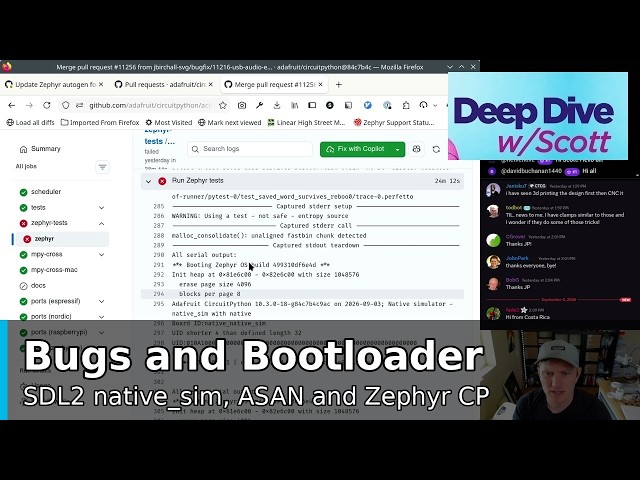640x480 pixels.
Task: Filter jobs with the All jobs filter icon
Action: [102, 167]
